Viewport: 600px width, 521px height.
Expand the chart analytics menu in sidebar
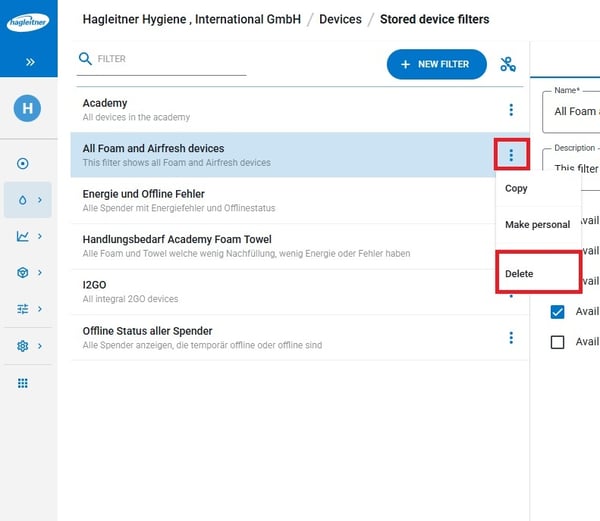click(x=28, y=236)
